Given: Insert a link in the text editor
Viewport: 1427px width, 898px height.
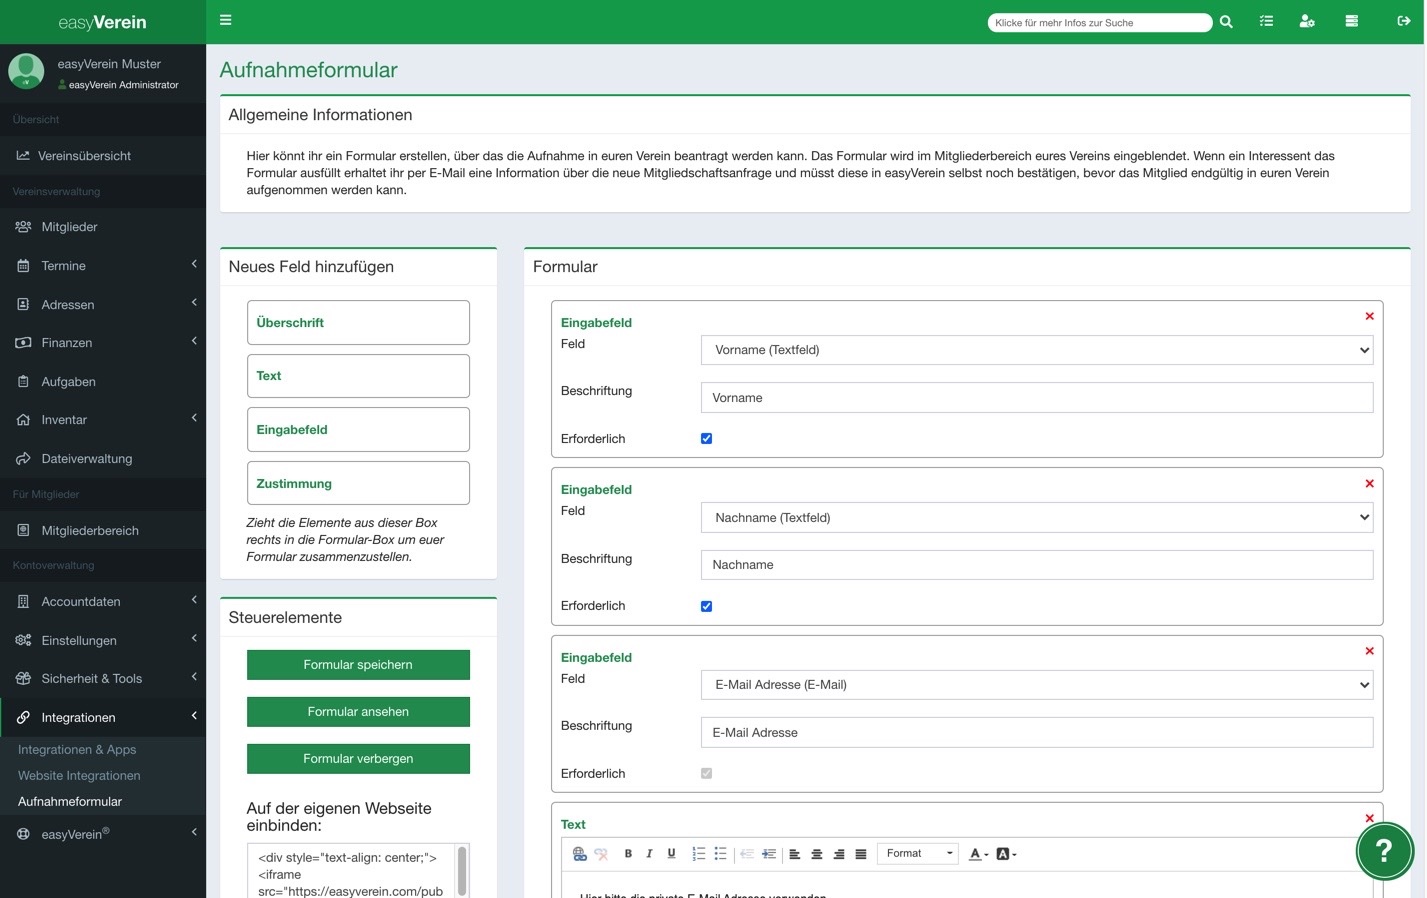Looking at the screenshot, I should [579, 854].
